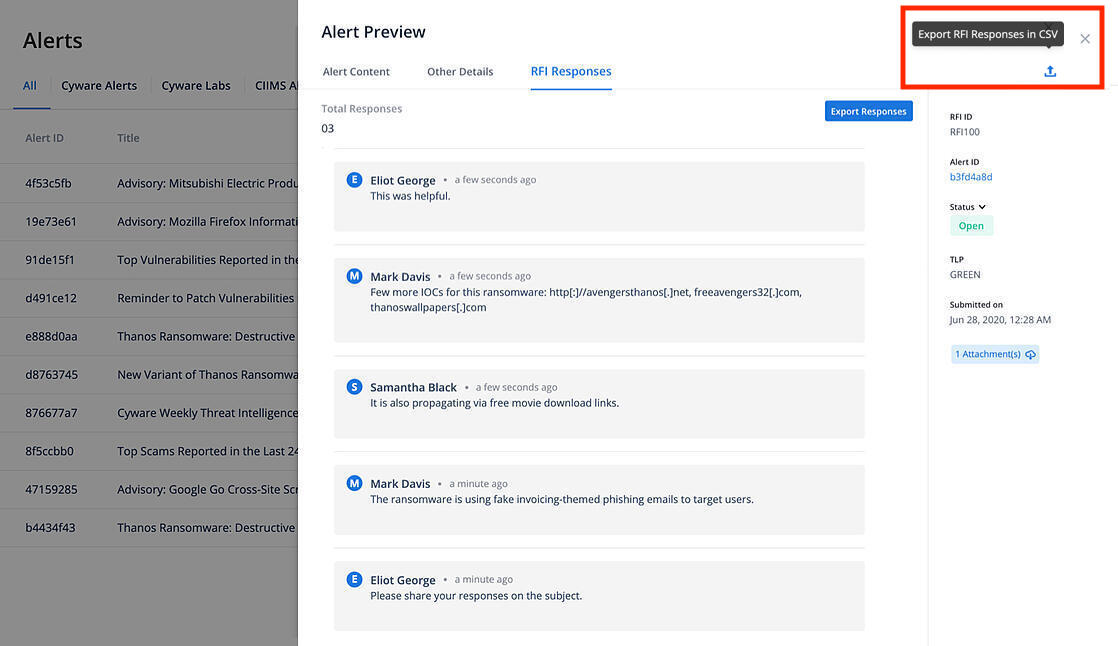Click the export upload icon

(x=1050, y=72)
